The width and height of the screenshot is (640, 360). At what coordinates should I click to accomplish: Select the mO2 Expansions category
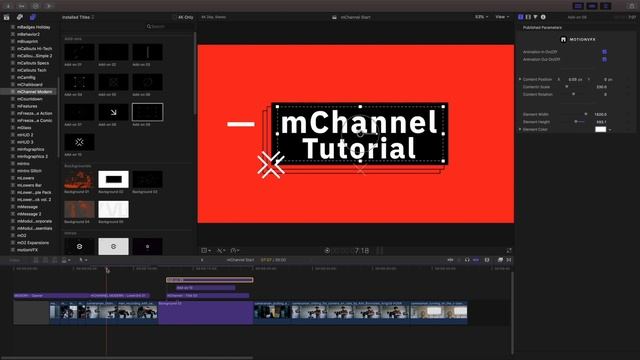click(x=32, y=242)
